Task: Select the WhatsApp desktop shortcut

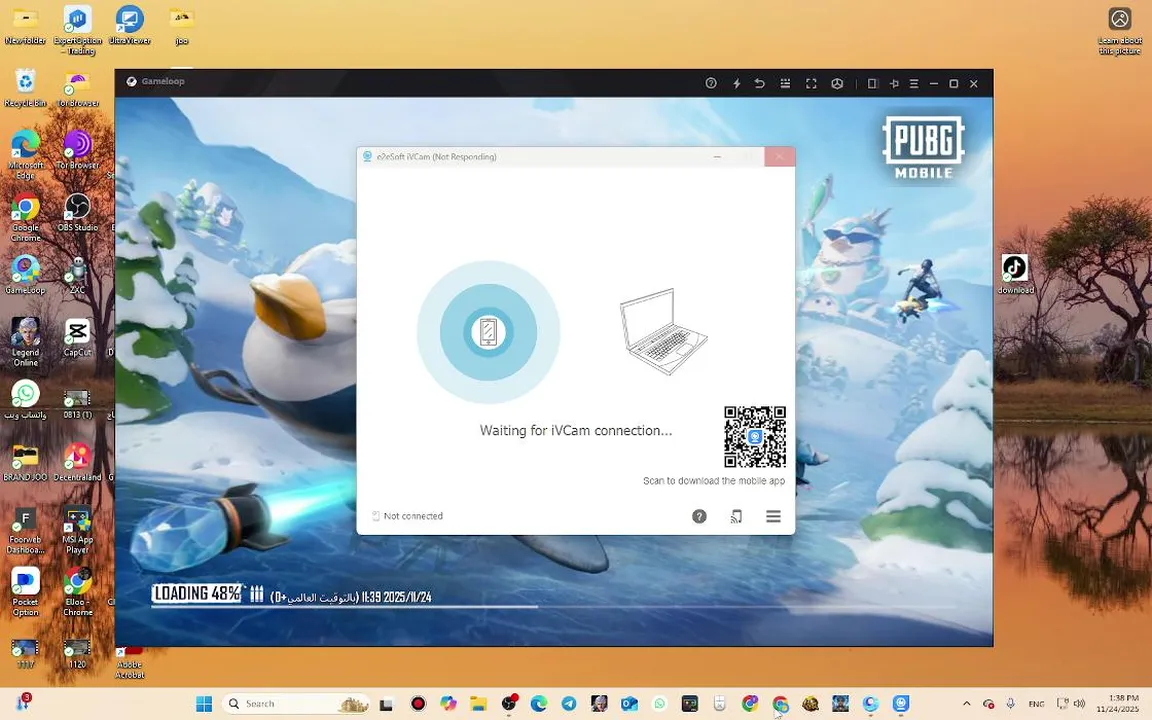Action: (25, 400)
